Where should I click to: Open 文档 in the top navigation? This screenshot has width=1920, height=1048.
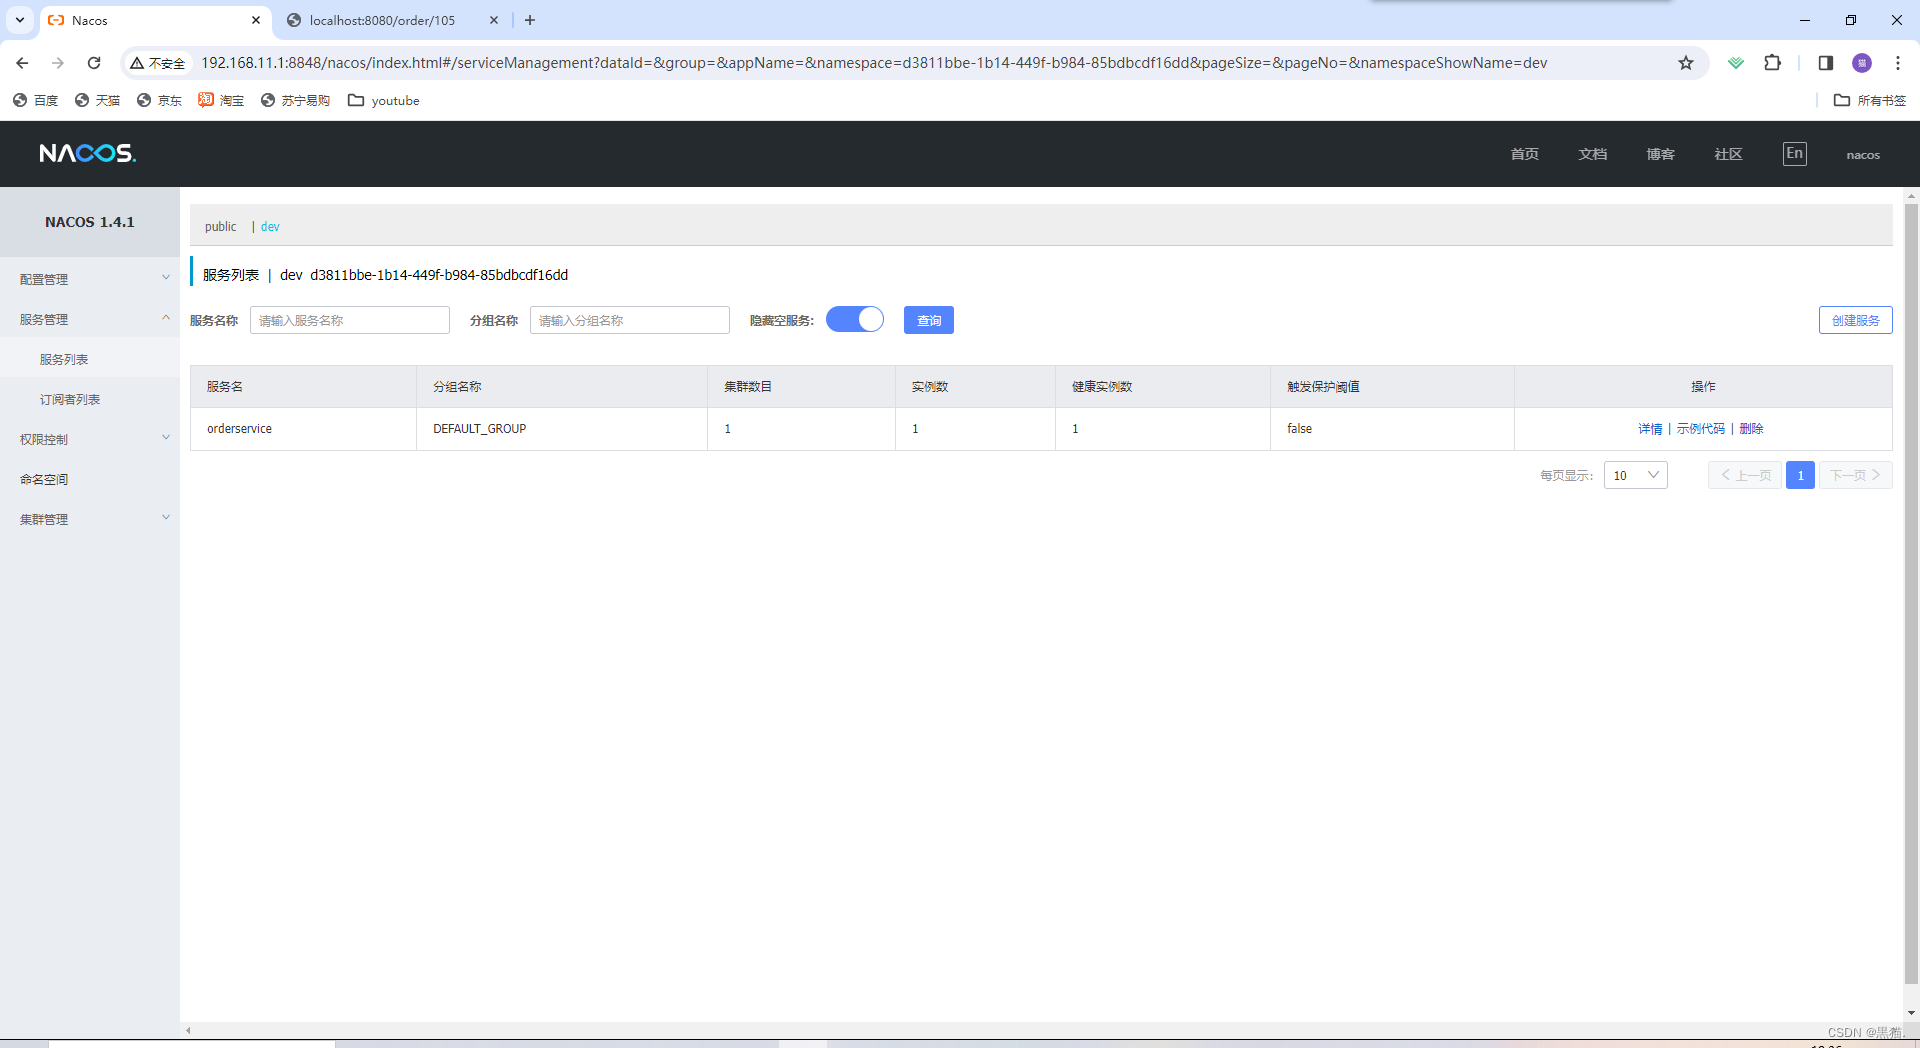tap(1592, 154)
